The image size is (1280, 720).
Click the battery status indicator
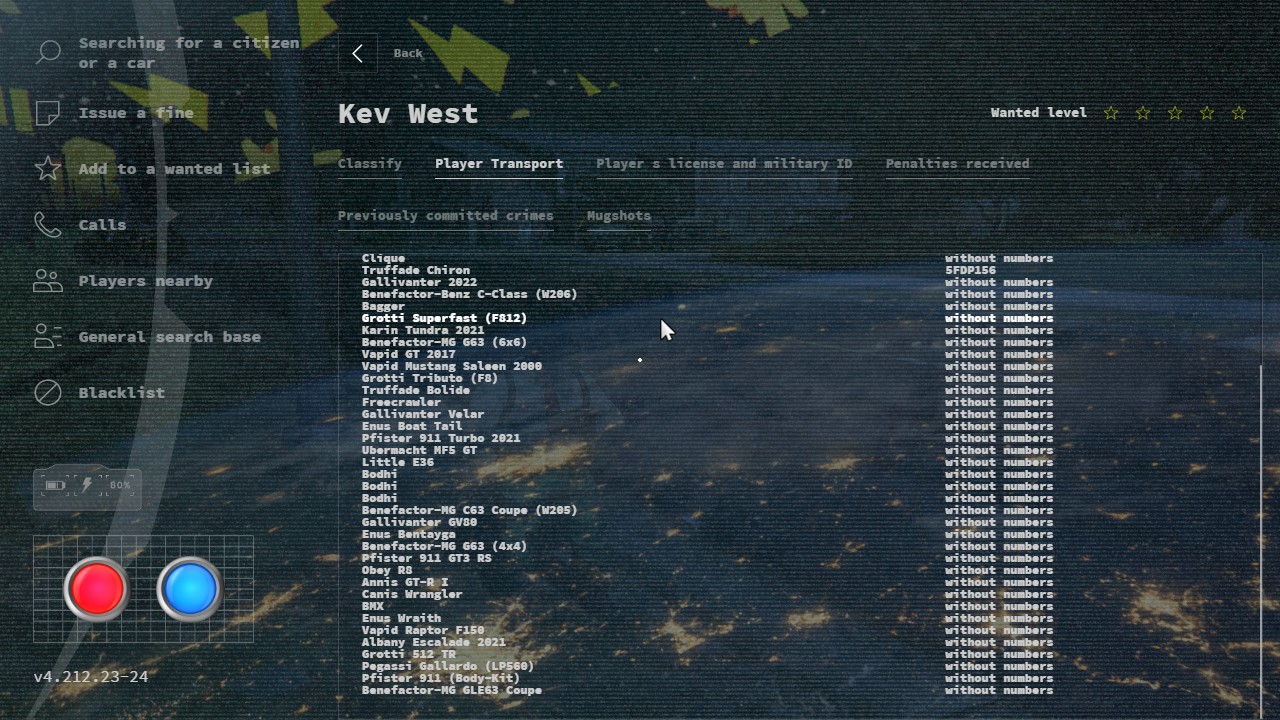tap(87, 487)
